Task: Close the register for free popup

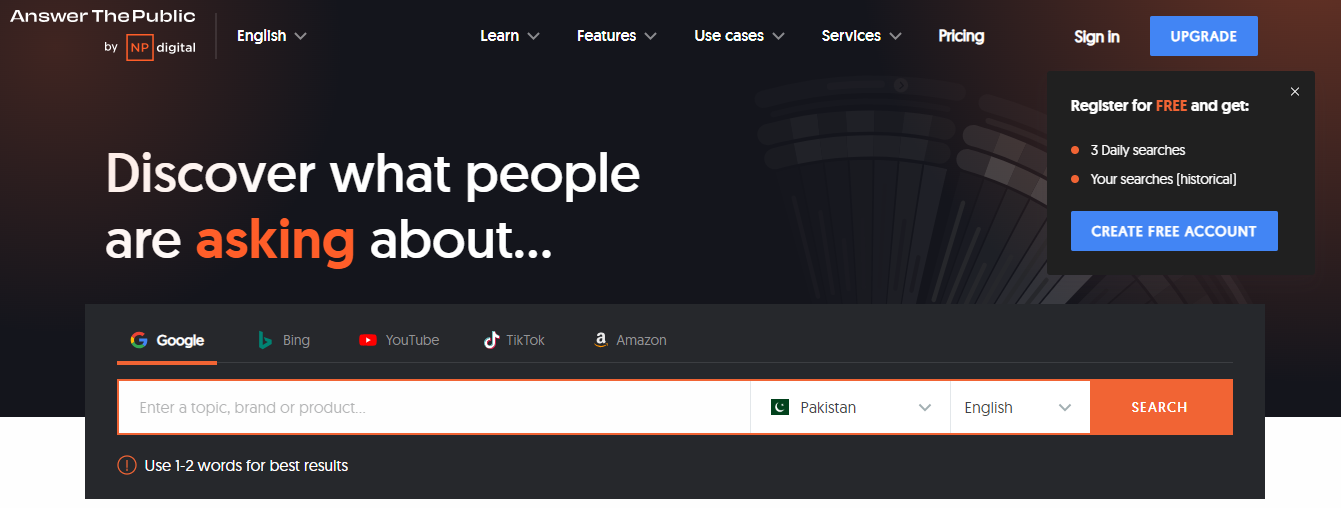Action: point(1295,91)
